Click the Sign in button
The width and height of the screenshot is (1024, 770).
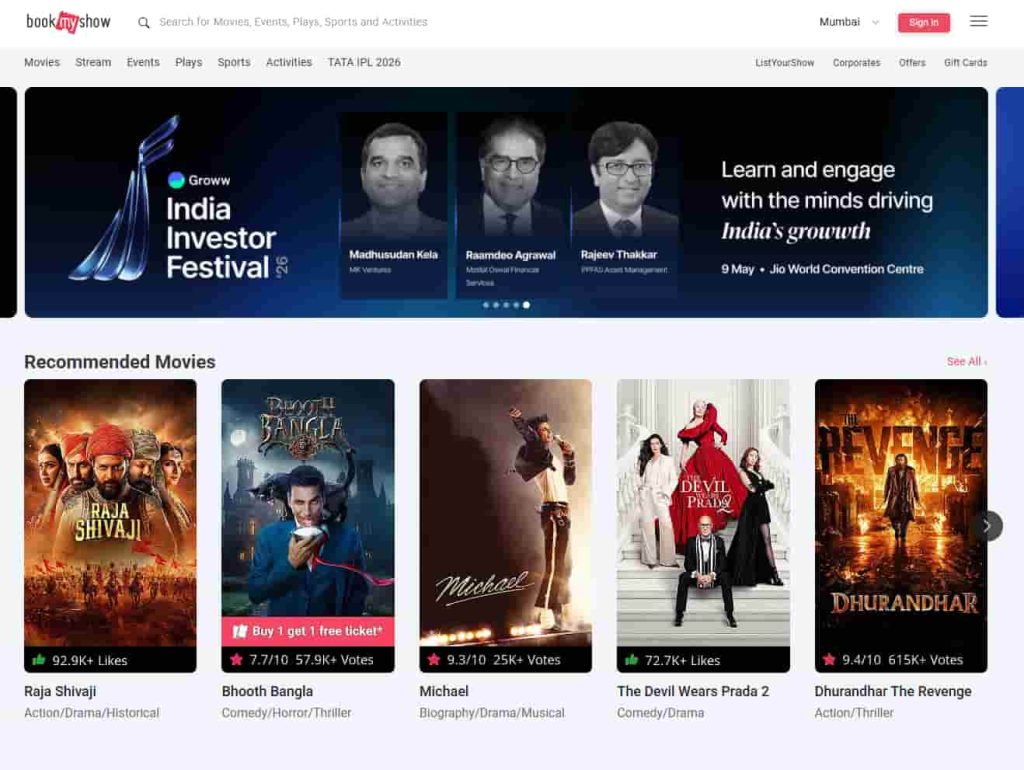pos(923,22)
